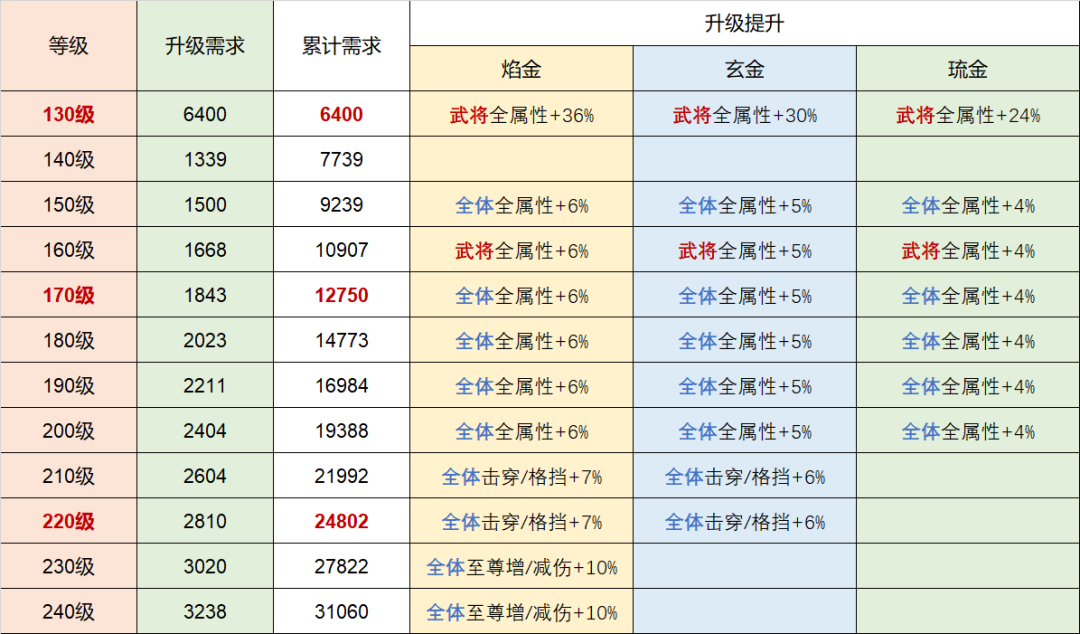Click cumulative value 19388

click(x=342, y=431)
